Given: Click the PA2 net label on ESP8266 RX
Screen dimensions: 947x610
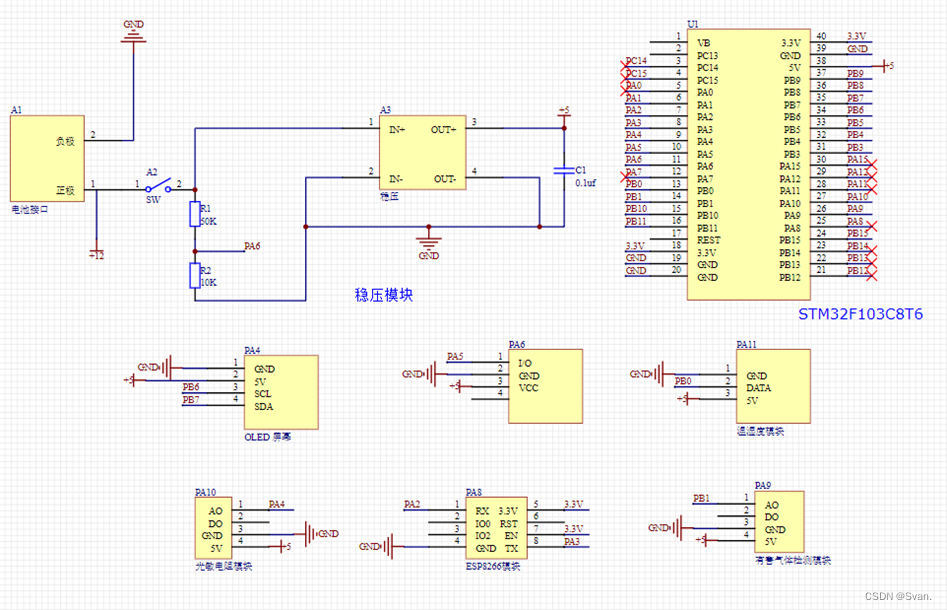Looking at the screenshot, I should coord(412,504).
